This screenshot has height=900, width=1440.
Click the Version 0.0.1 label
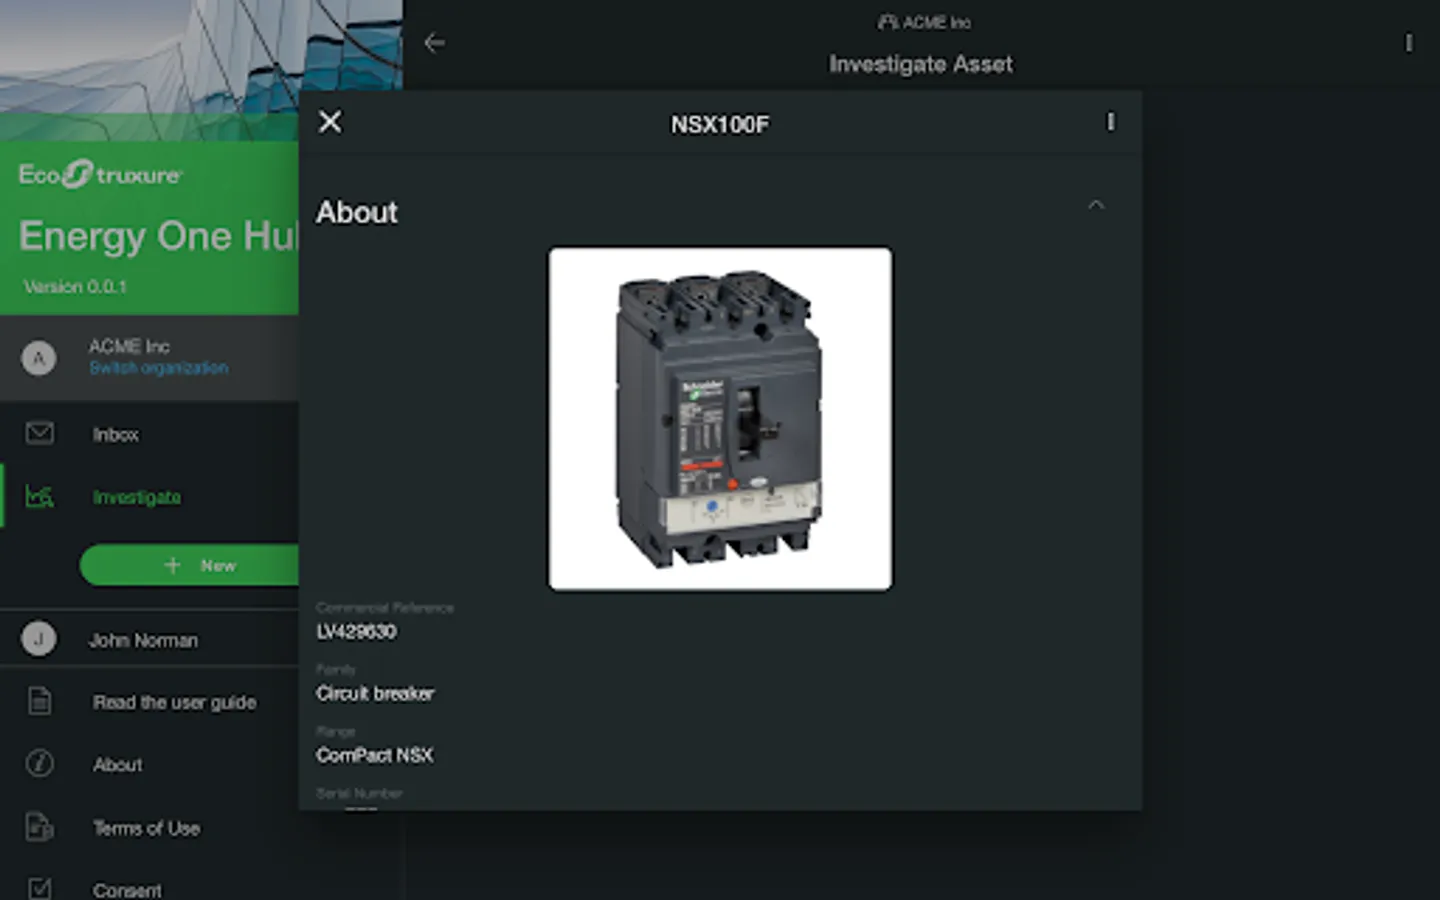75,287
